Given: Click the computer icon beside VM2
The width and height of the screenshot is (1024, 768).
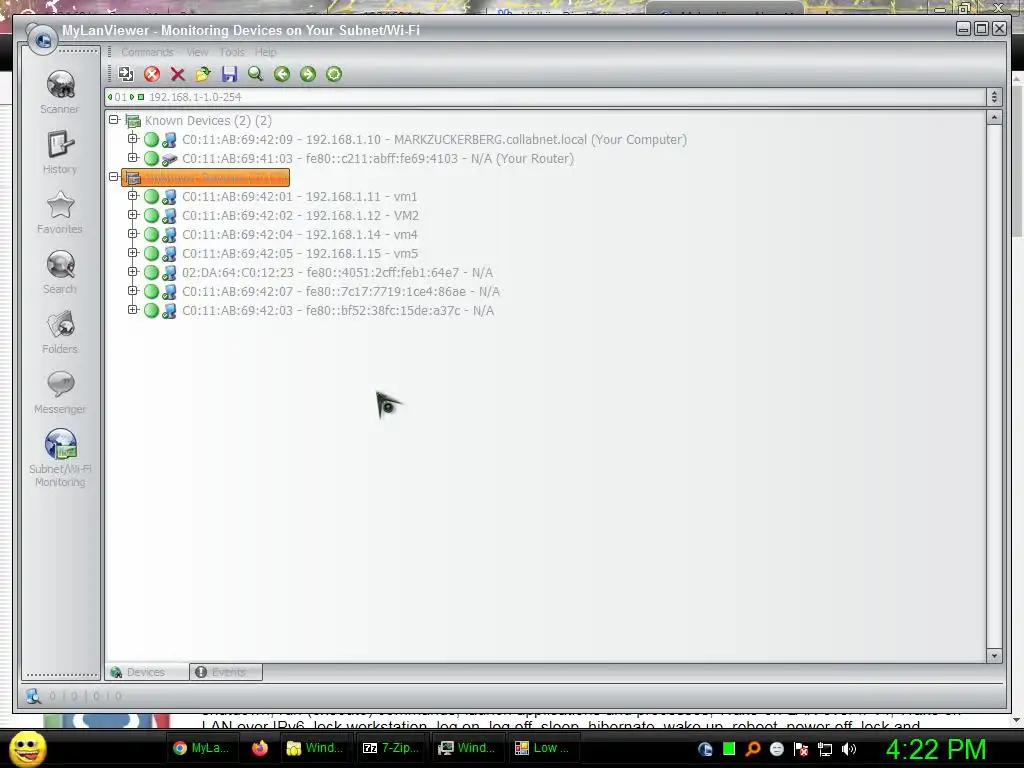Looking at the screenshot, I should tap(169, 216).
